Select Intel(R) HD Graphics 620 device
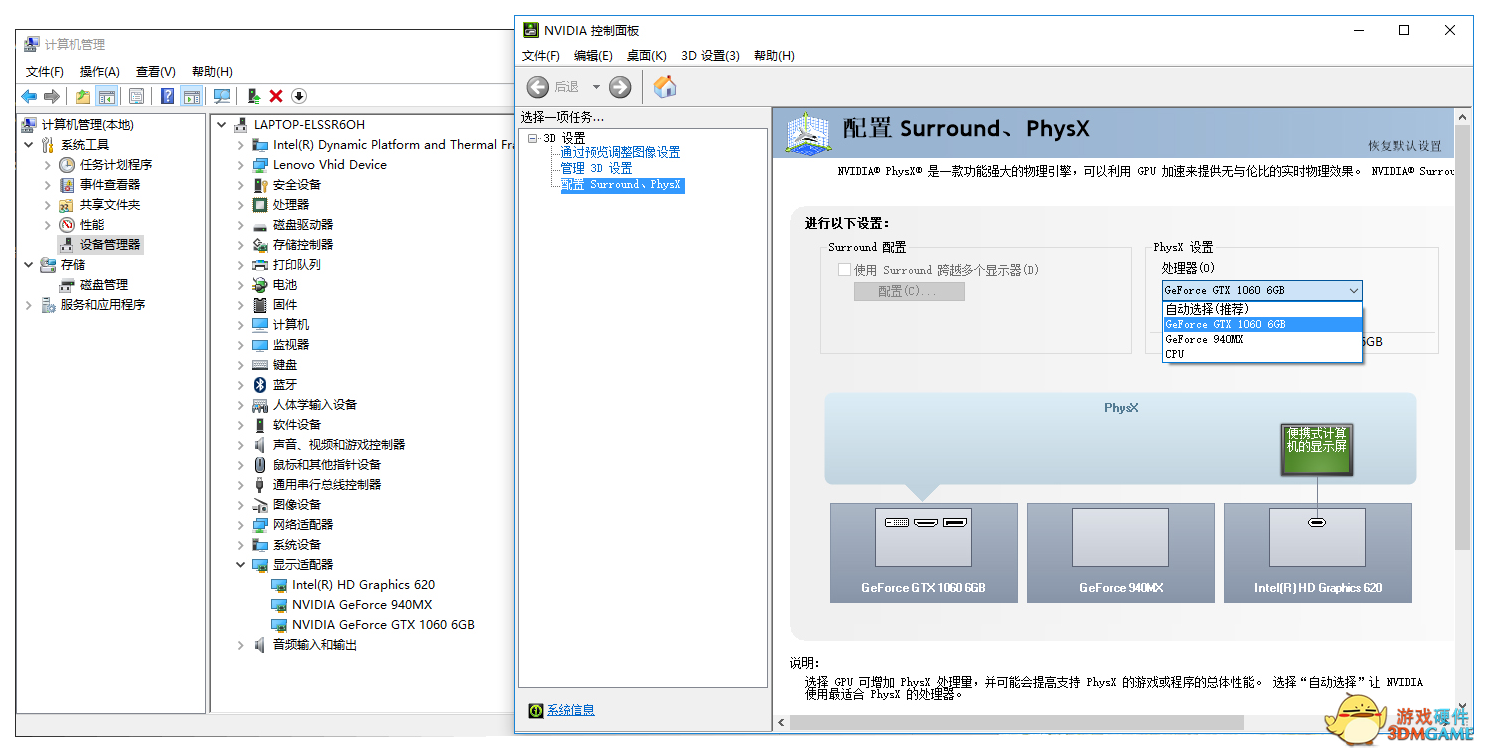The image size is (1490, 754). pos(363,585)
